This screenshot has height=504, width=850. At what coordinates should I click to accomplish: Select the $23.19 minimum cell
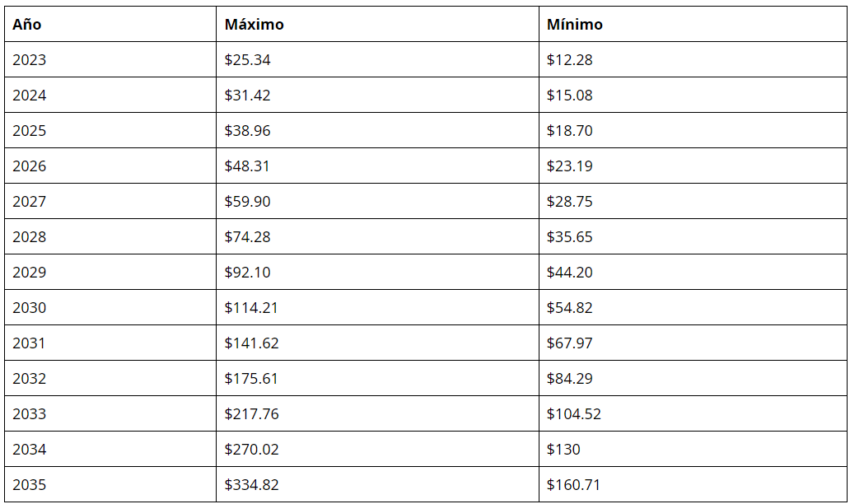[x=693, y=166]
